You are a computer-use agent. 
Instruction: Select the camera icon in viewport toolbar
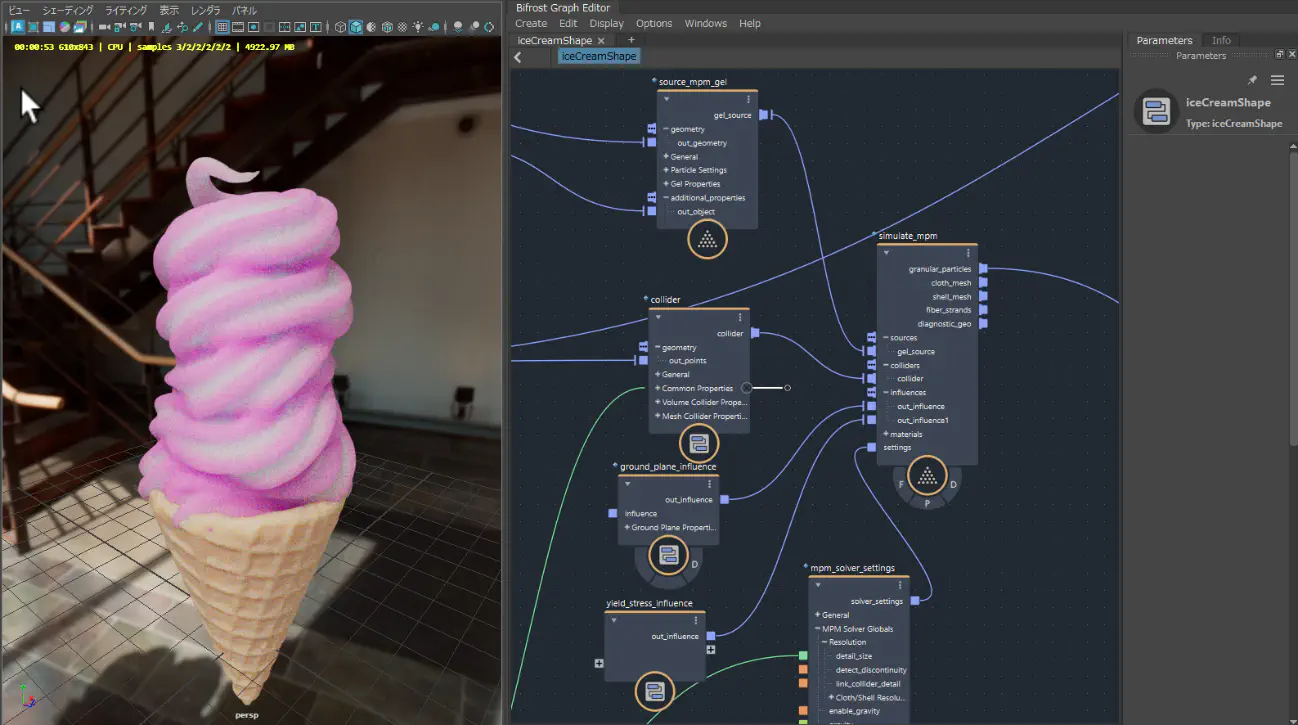click(104, 27)
